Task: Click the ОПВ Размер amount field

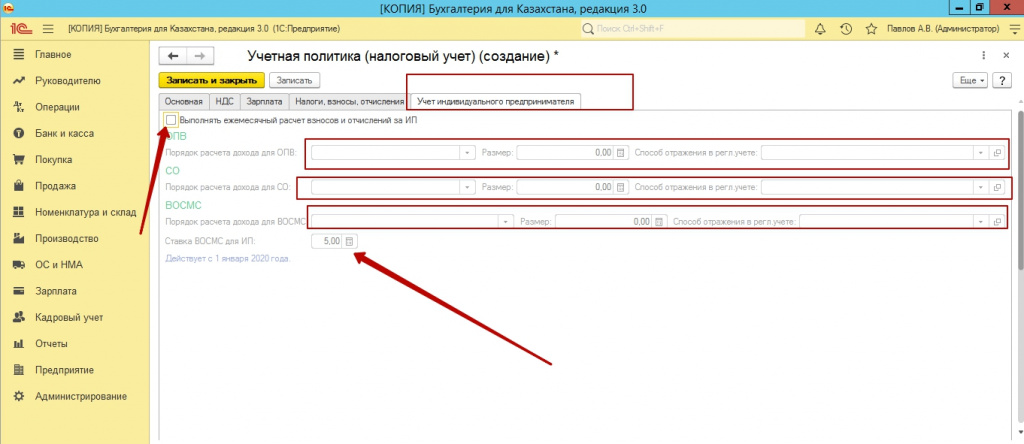Action: (566, 153)
